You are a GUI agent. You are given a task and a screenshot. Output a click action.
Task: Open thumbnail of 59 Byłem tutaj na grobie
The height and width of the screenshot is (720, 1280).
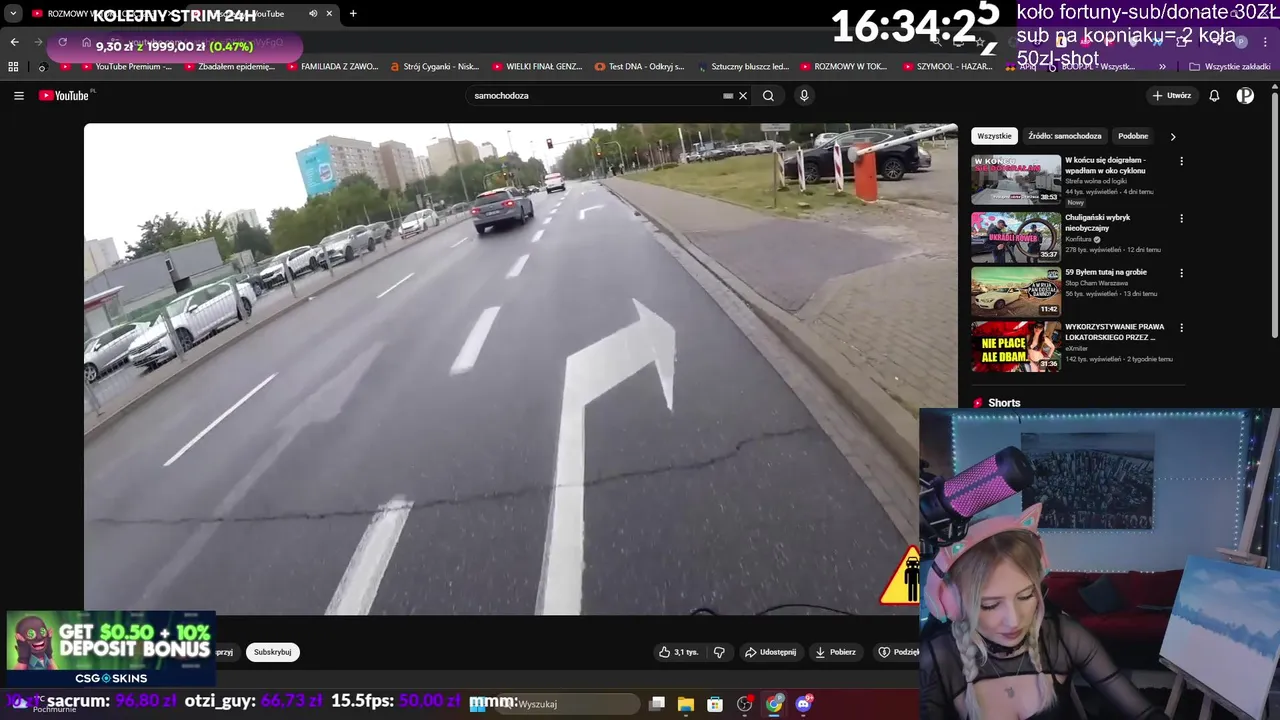[1016, 291]
